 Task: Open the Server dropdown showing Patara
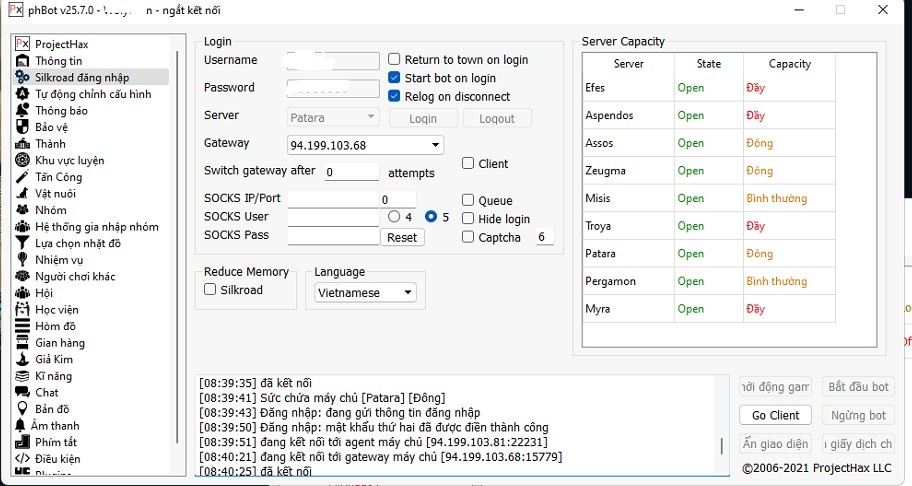click(x=333, y=118)
